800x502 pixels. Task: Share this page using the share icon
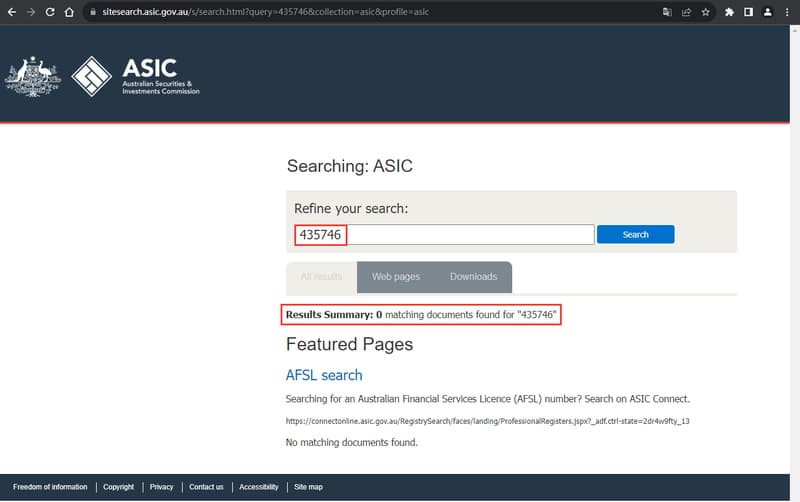coord(686,12)
